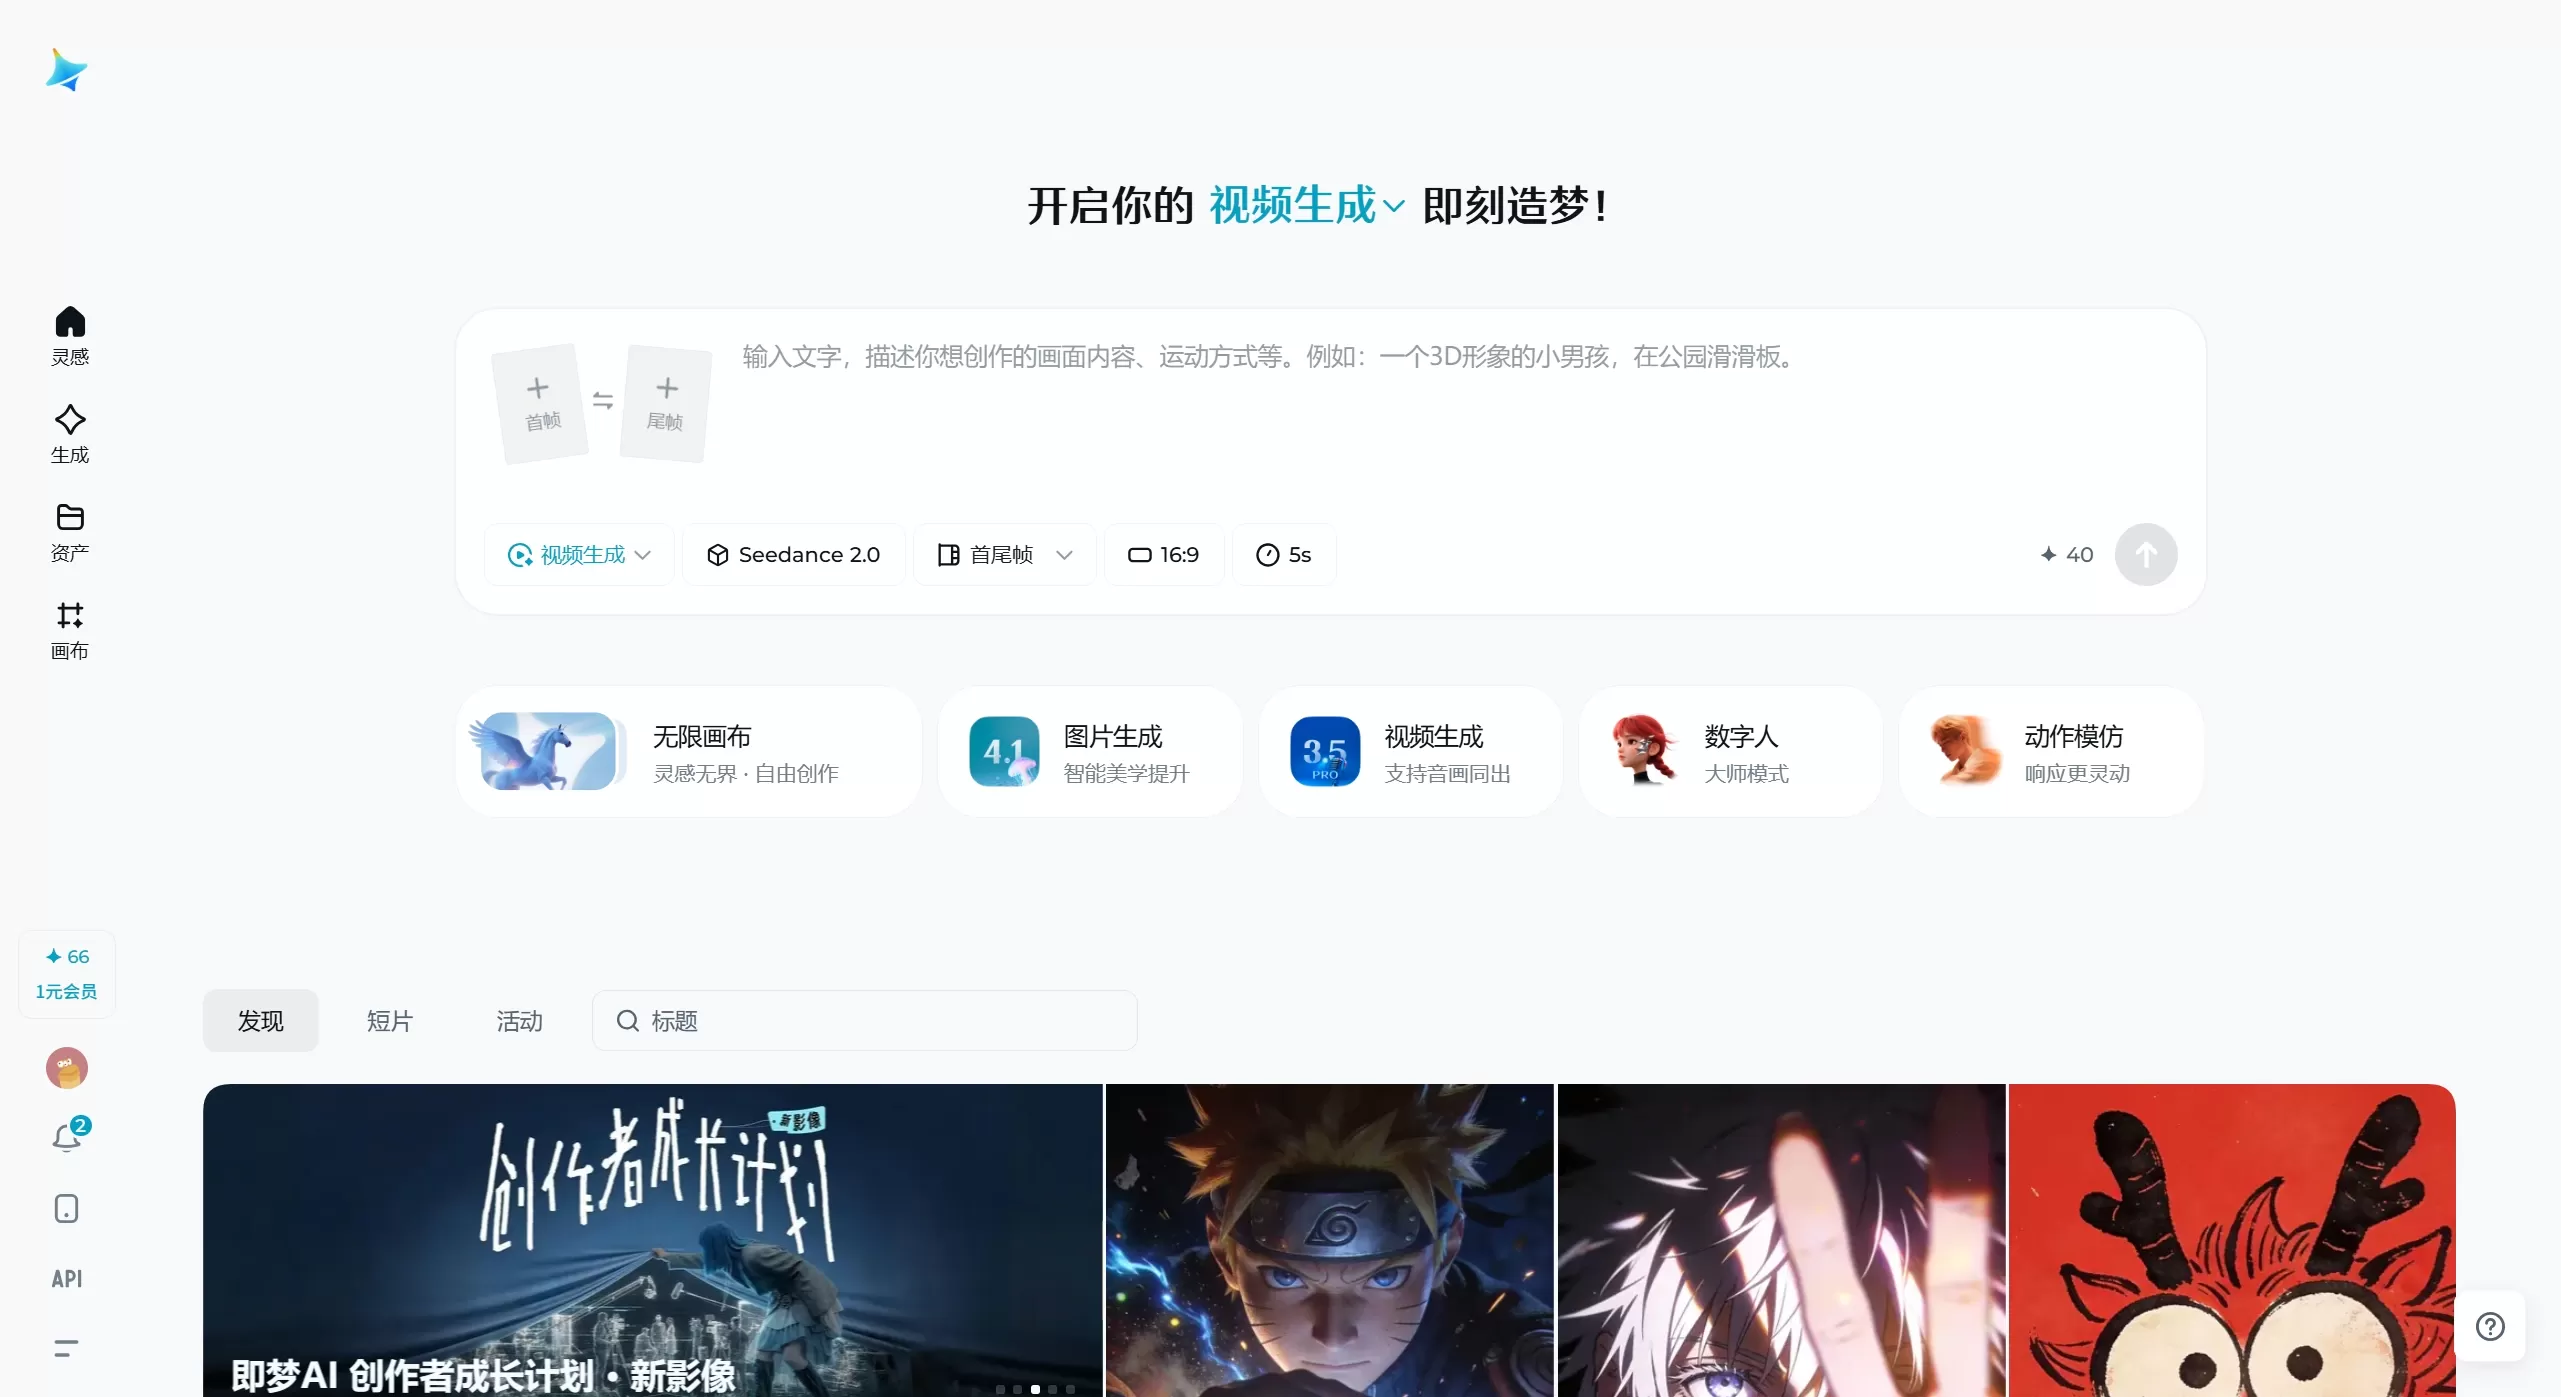Click the search magnifier icon
The height and width of the screenshot is (1397, 2561).
(x=627, y=1020)
